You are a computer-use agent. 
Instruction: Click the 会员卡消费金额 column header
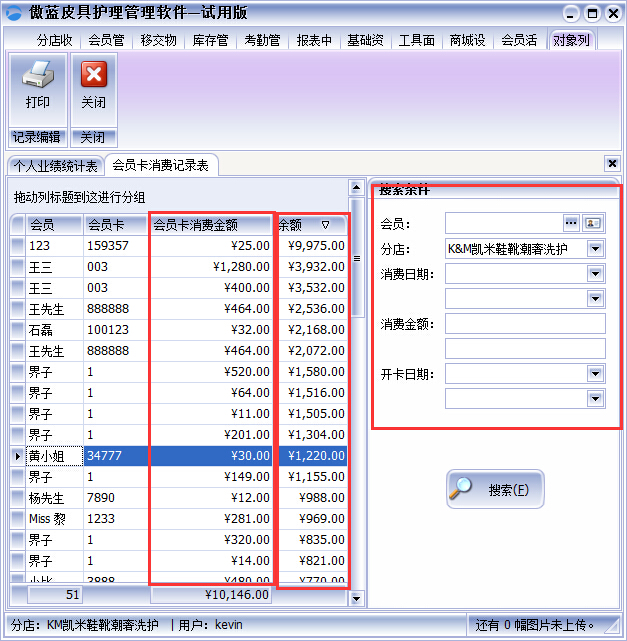pos(211,225)
